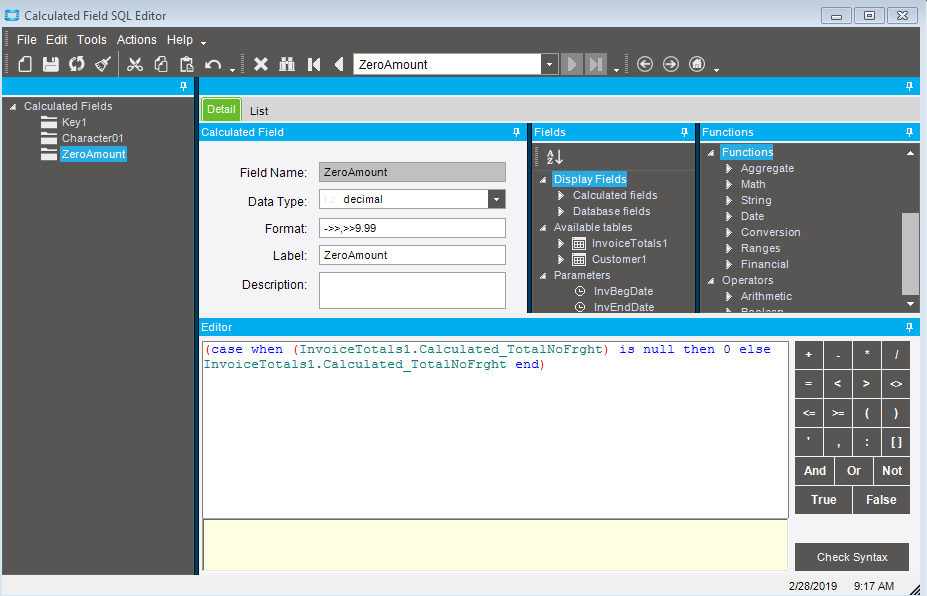
Task: Save using the floppy disk icon
Action: point(51,64)
